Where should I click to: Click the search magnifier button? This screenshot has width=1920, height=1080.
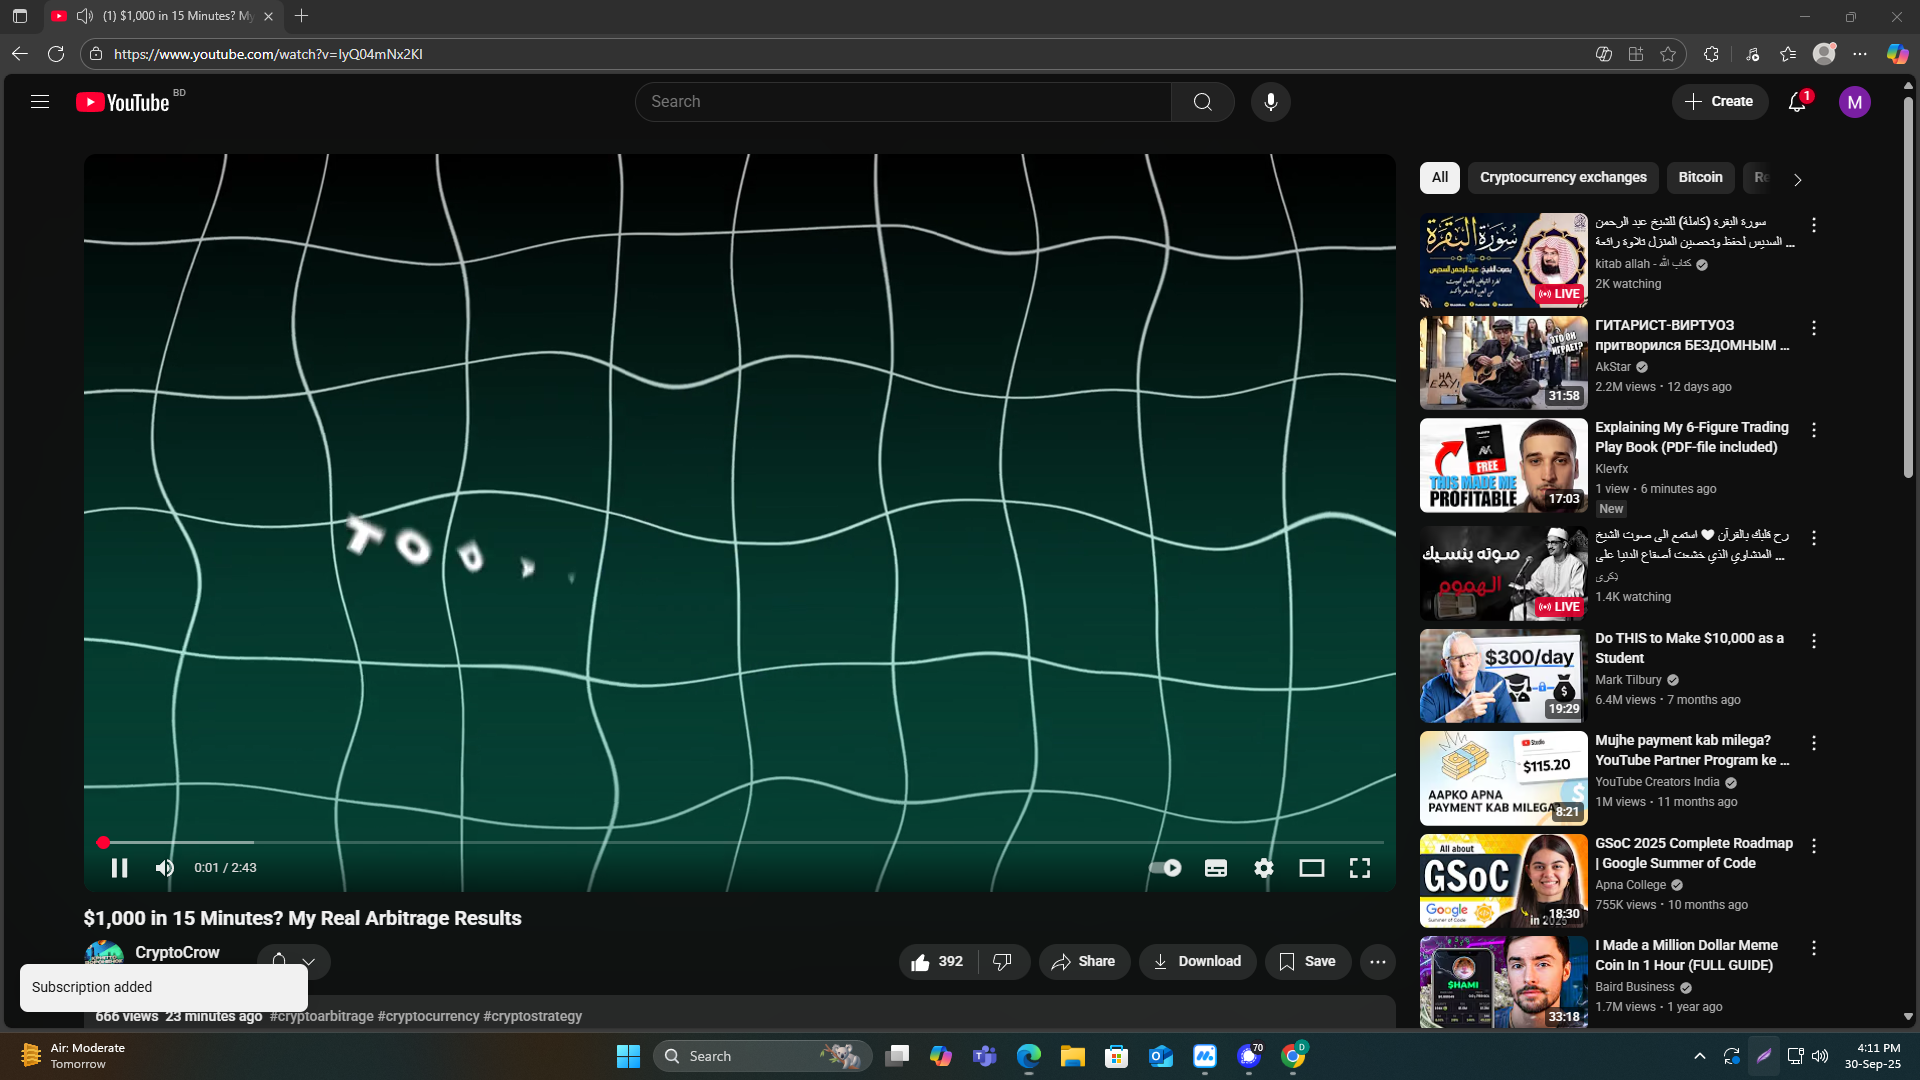point(1202,102)
